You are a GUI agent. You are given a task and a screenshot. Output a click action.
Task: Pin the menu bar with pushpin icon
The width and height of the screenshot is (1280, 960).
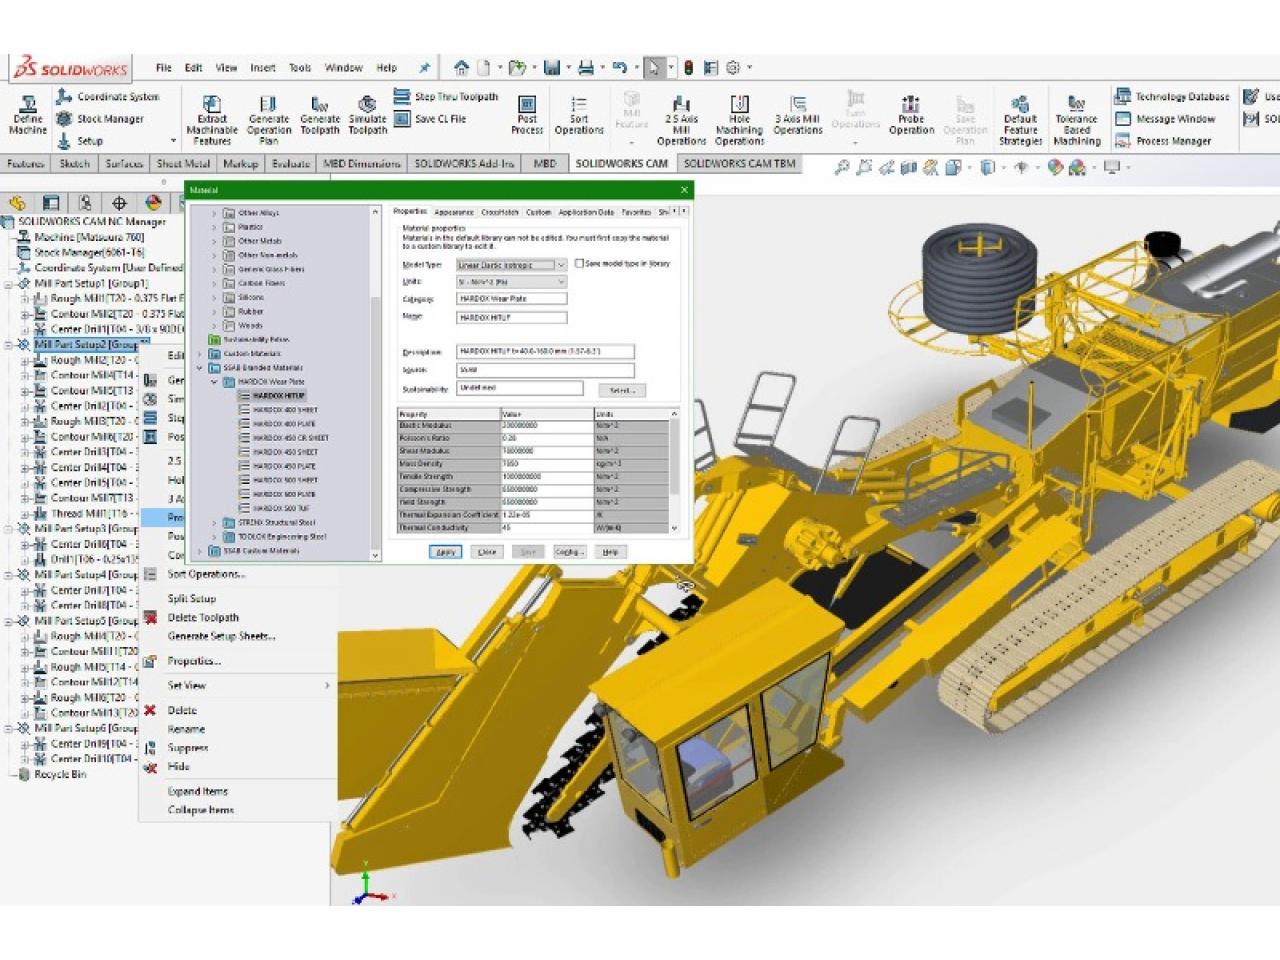tap(424, 68)
